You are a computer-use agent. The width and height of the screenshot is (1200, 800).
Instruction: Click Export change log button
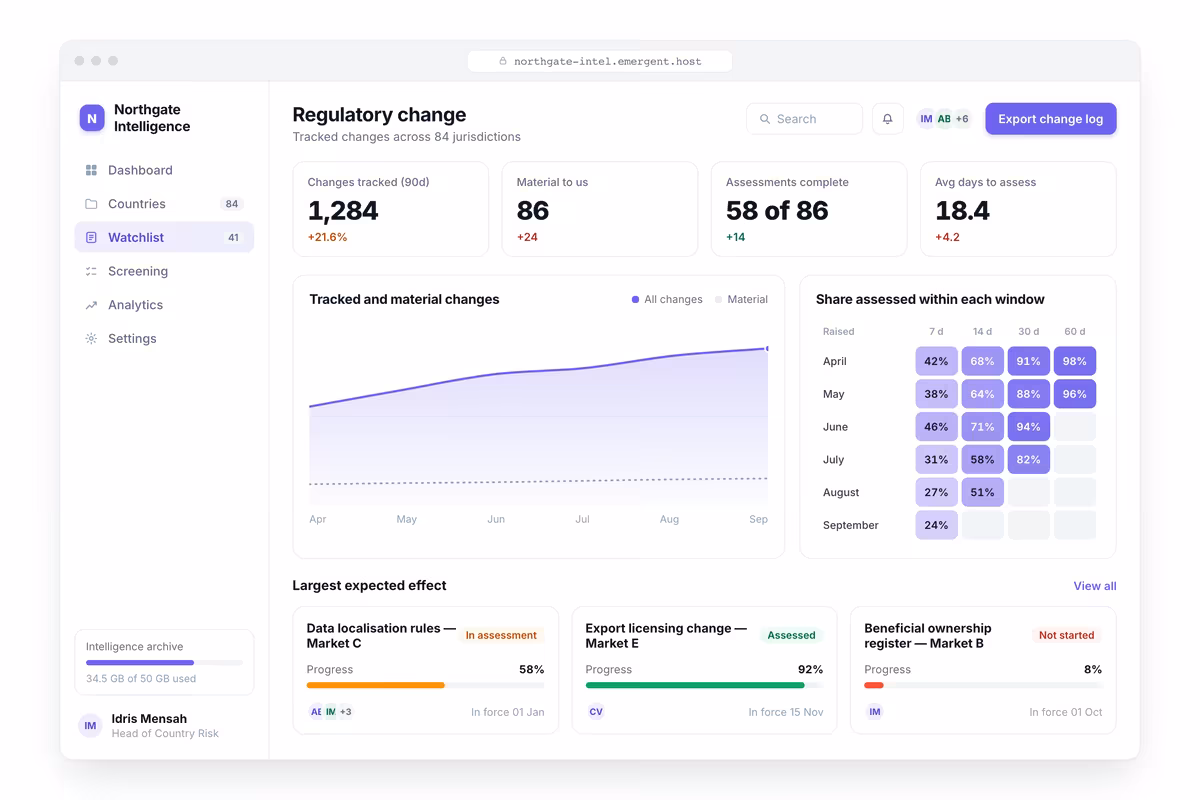(x=1051, y=119)
